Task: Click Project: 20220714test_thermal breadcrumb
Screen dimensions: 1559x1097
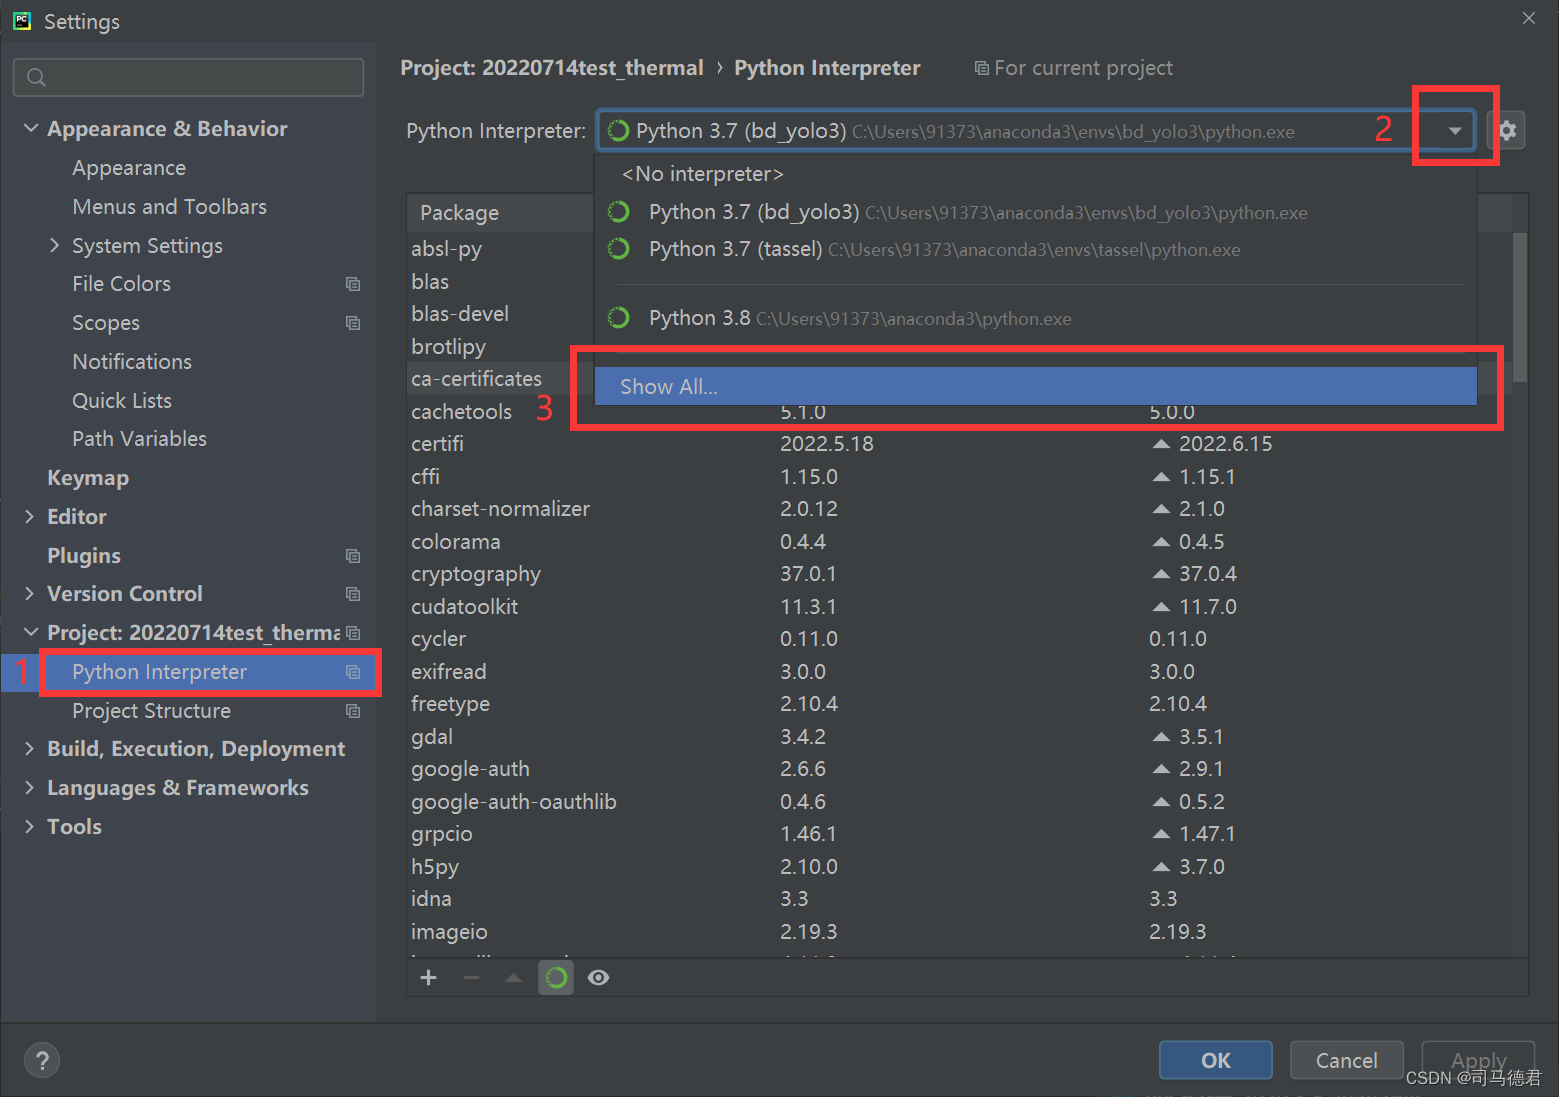Action: 552,68
